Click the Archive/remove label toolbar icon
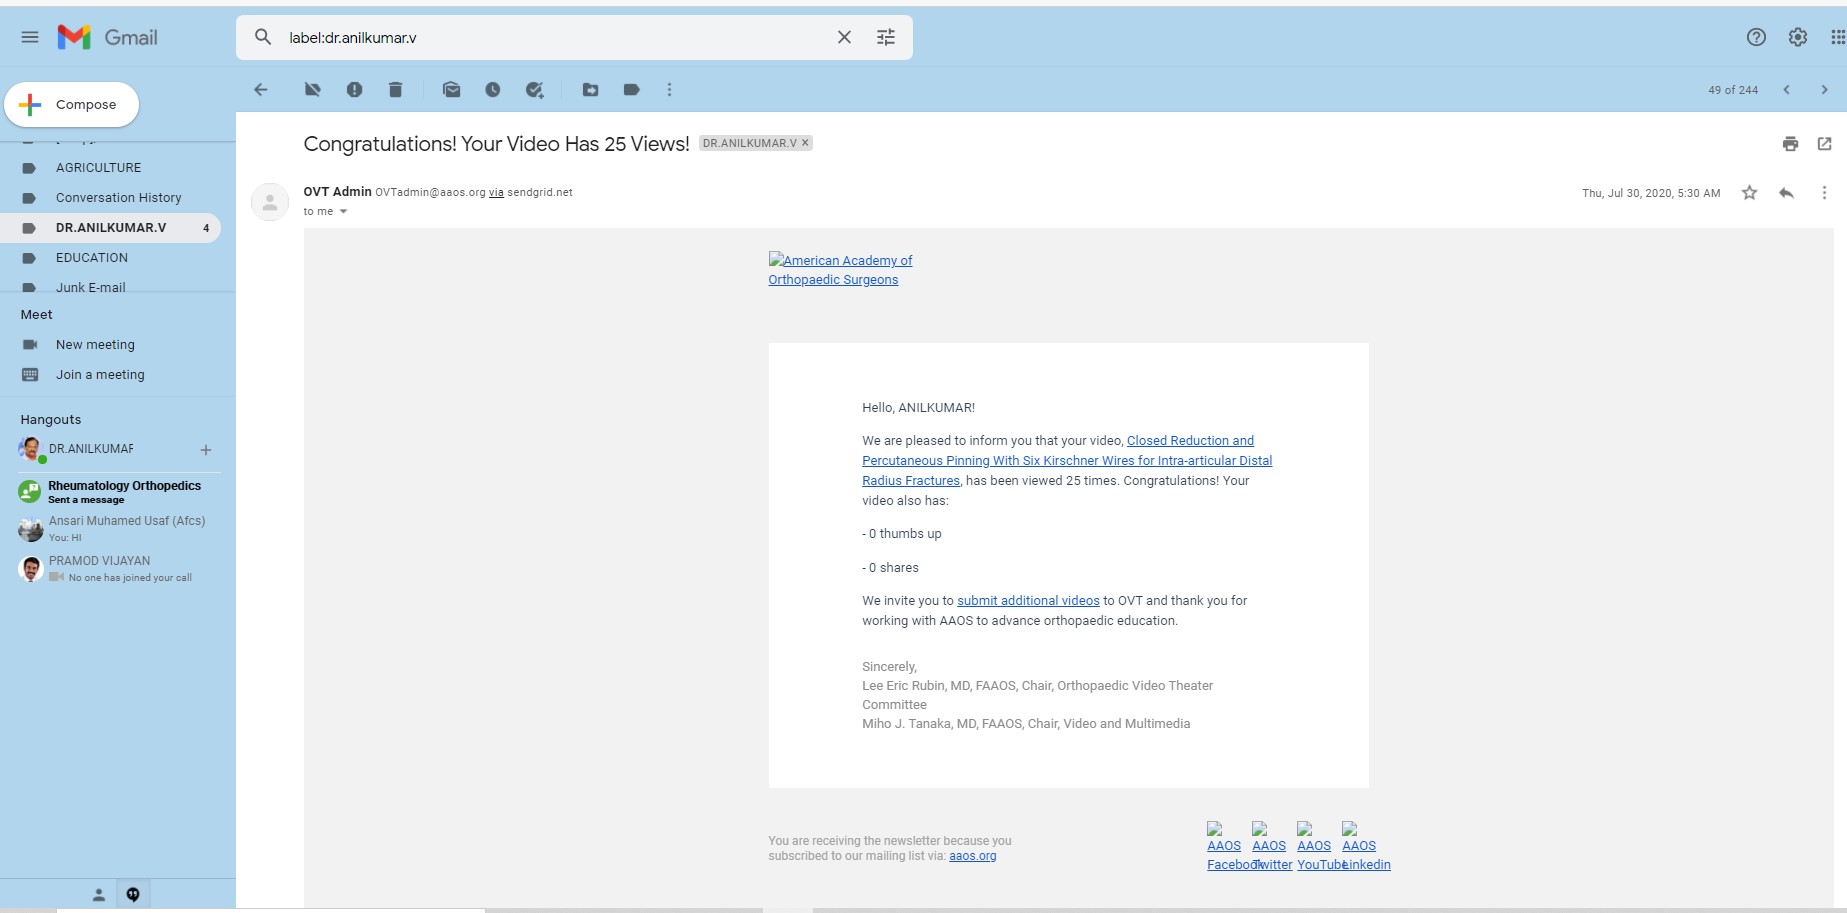The height and width of the screenshot is (913, 1847). pos(313,90)
